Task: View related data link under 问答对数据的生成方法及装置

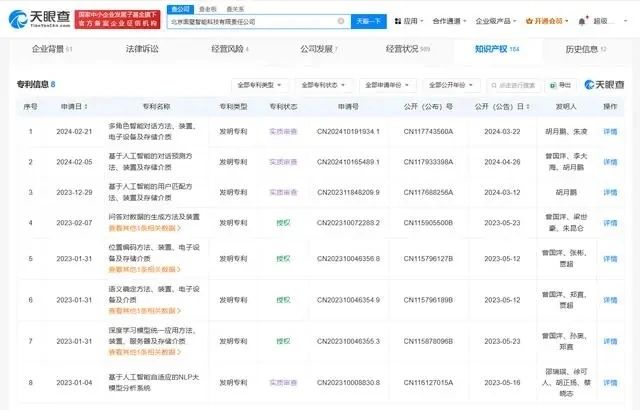Action: (144, 228)
